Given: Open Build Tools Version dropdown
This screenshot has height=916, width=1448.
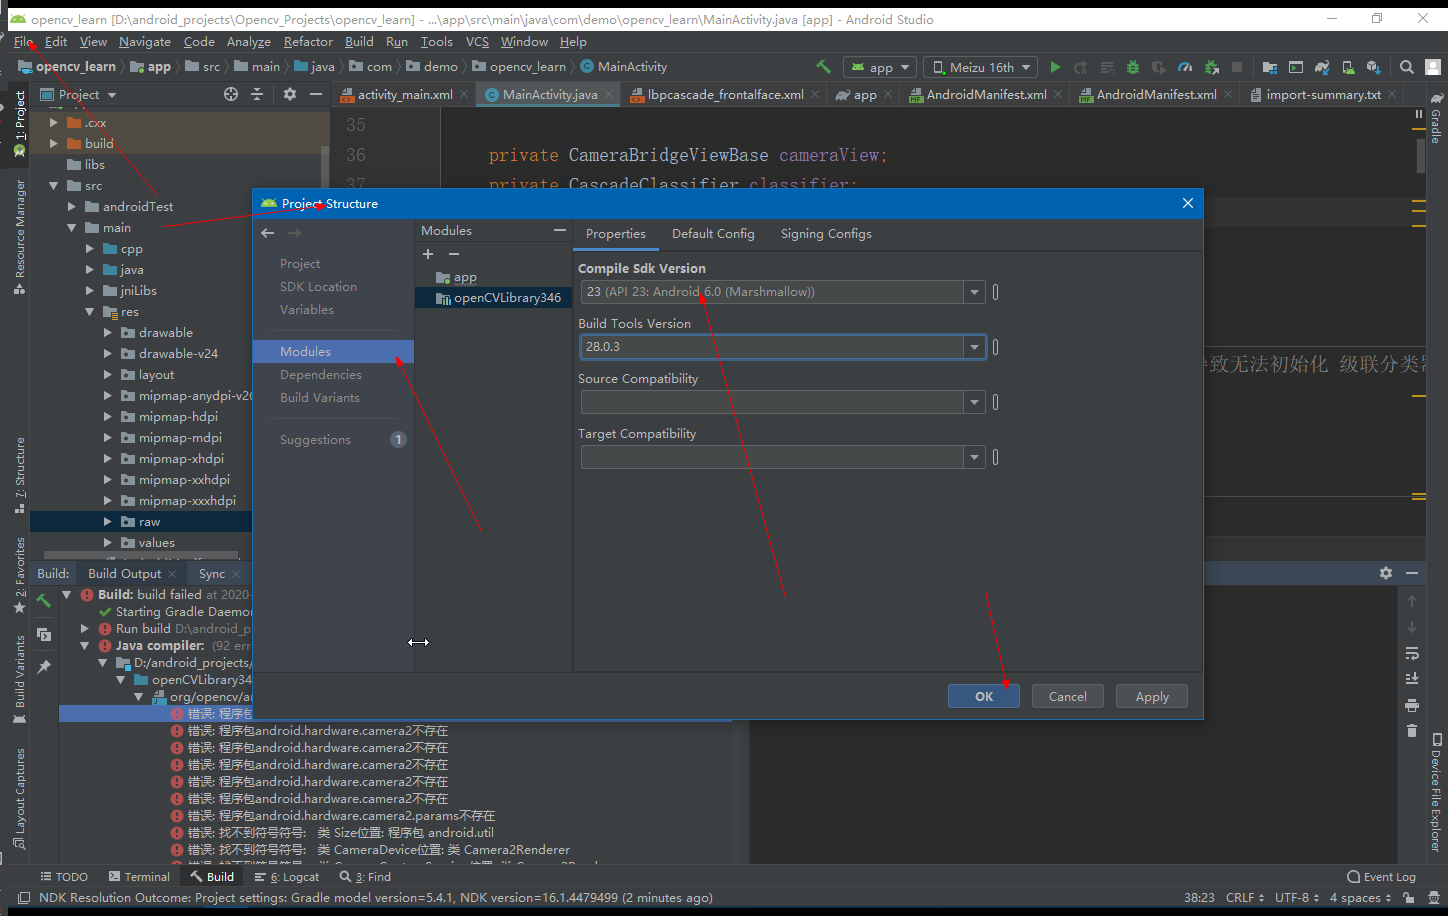Looking at the screenshot, I should (974, 347).
